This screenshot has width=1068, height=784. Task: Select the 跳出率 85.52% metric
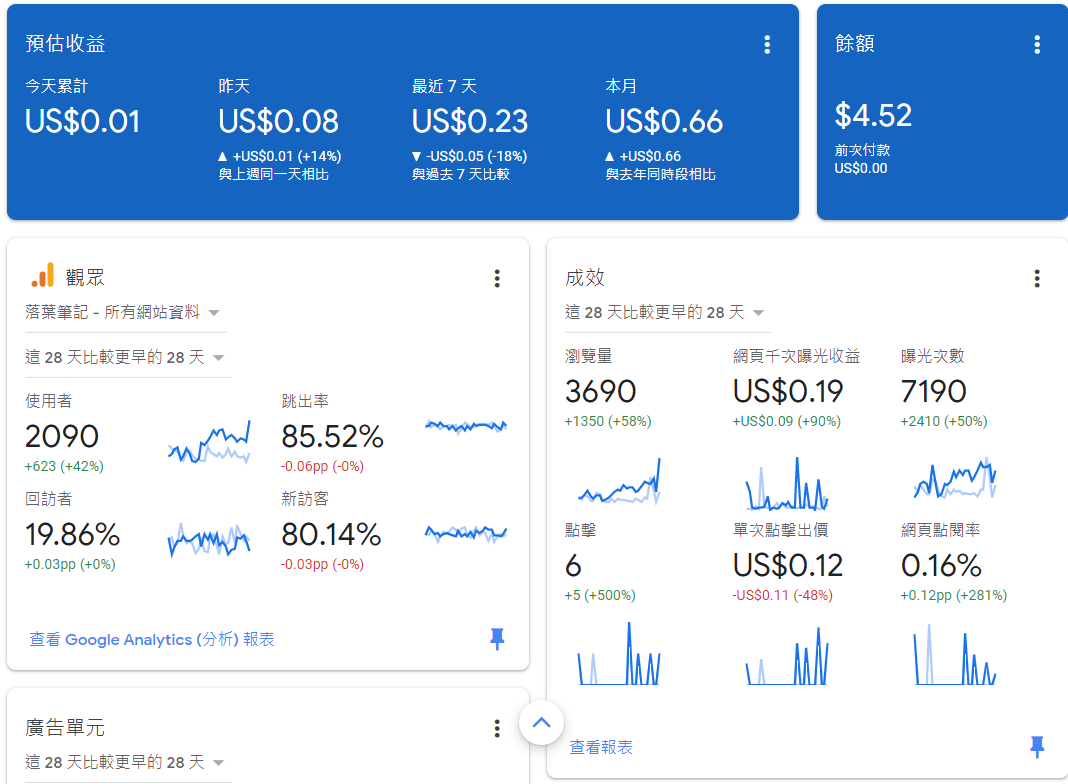click(x=332, y=436)
